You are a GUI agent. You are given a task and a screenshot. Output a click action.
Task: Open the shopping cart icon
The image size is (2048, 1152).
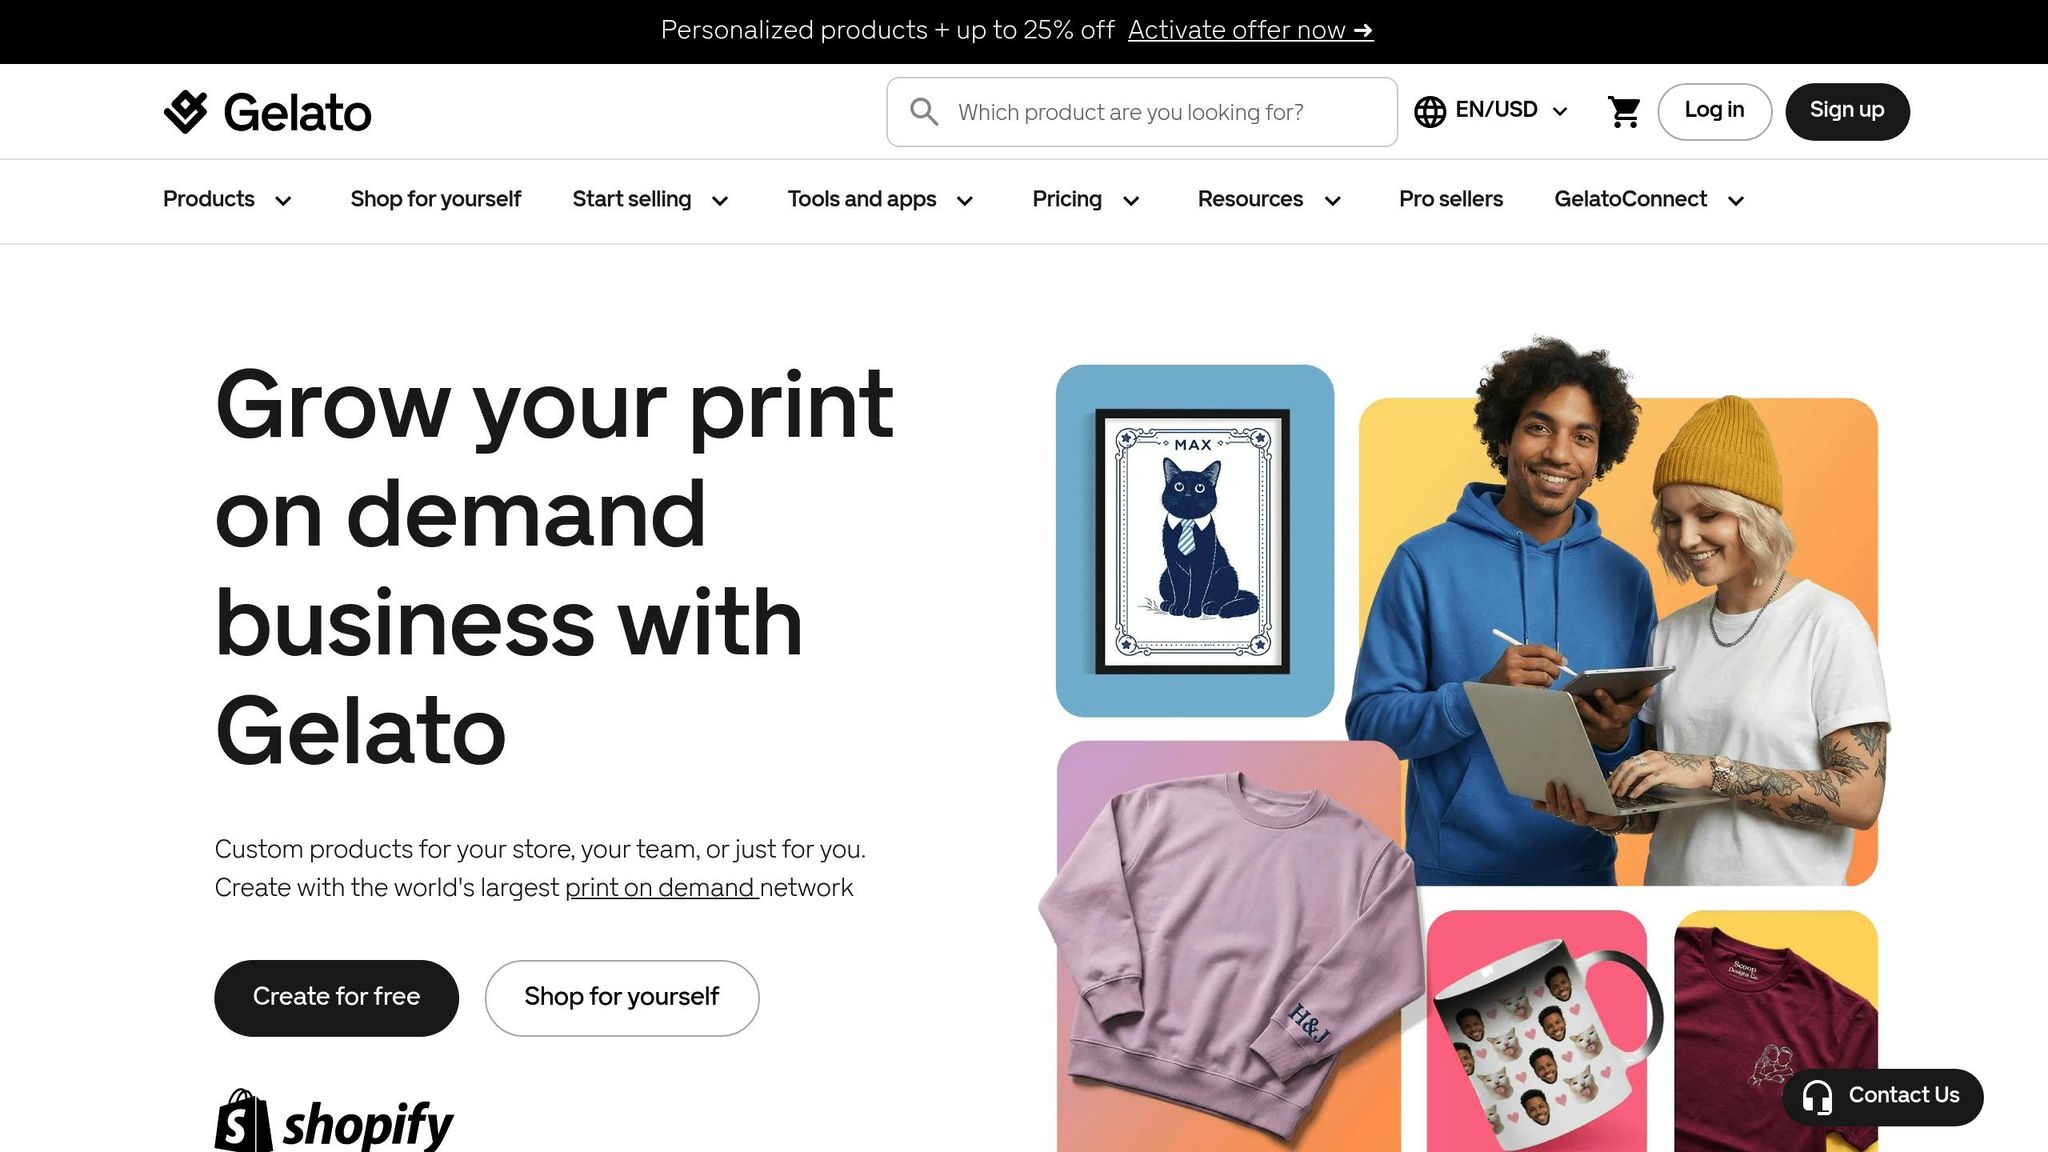click(1624, 112)
